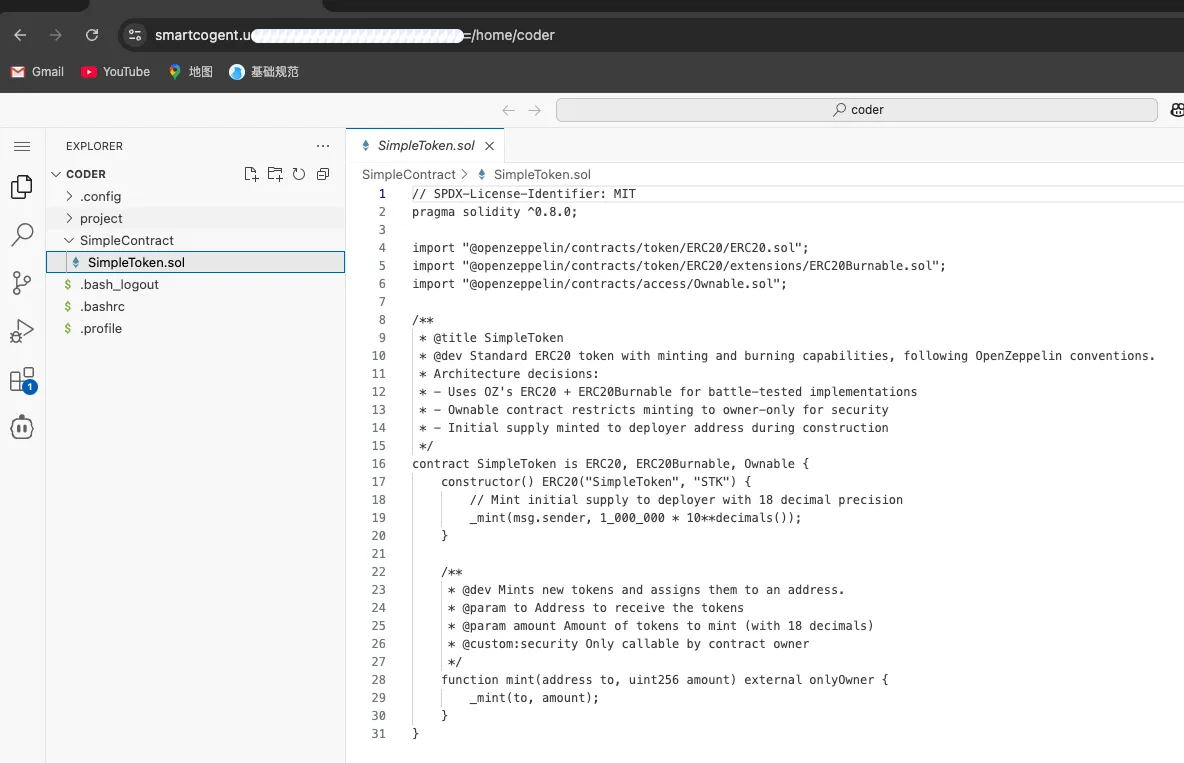Click line number 28 in the gutter
Screen dimensions: 1184x763
[x=378, y=680]
